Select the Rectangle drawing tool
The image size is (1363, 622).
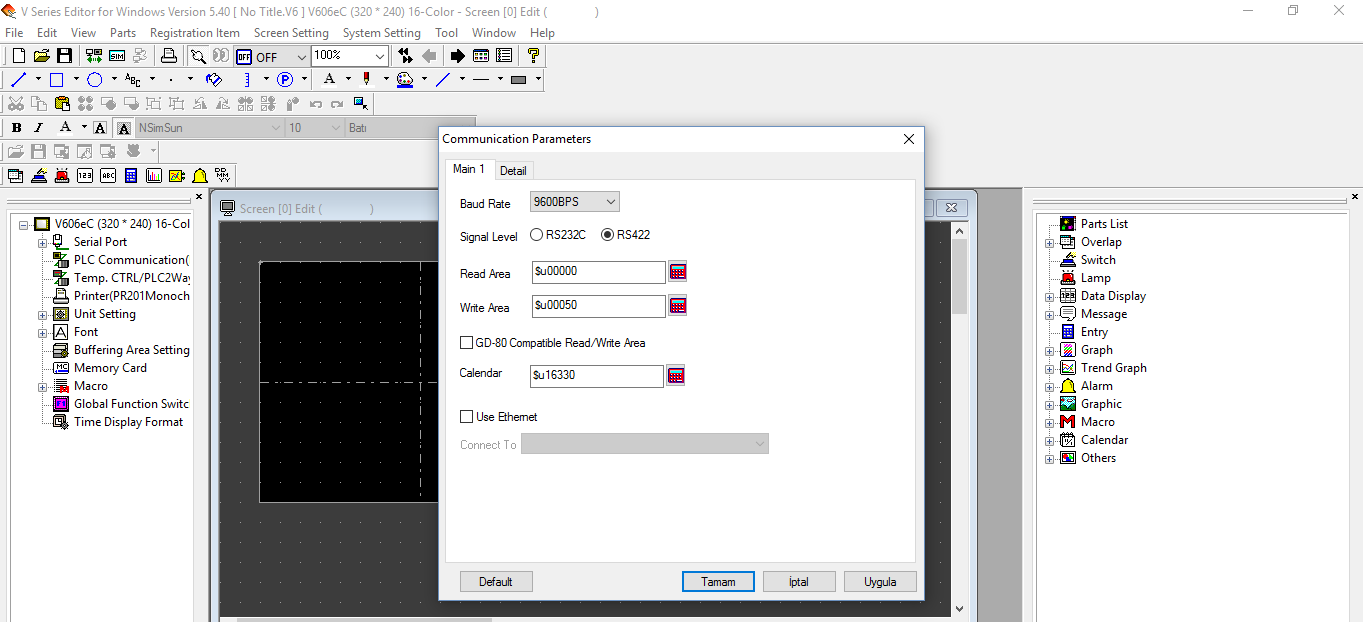pyautogui.click(x=57, y=79)
